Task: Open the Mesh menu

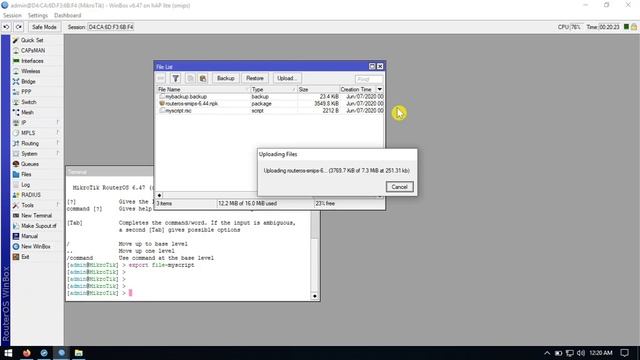Action: [27, 112]
